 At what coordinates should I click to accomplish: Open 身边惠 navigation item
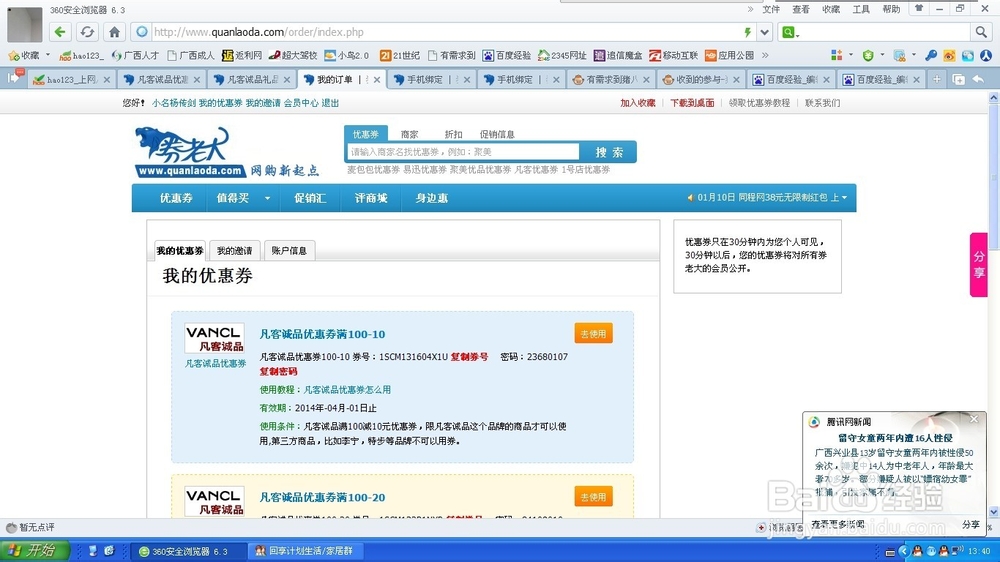[x=432, y=198]
